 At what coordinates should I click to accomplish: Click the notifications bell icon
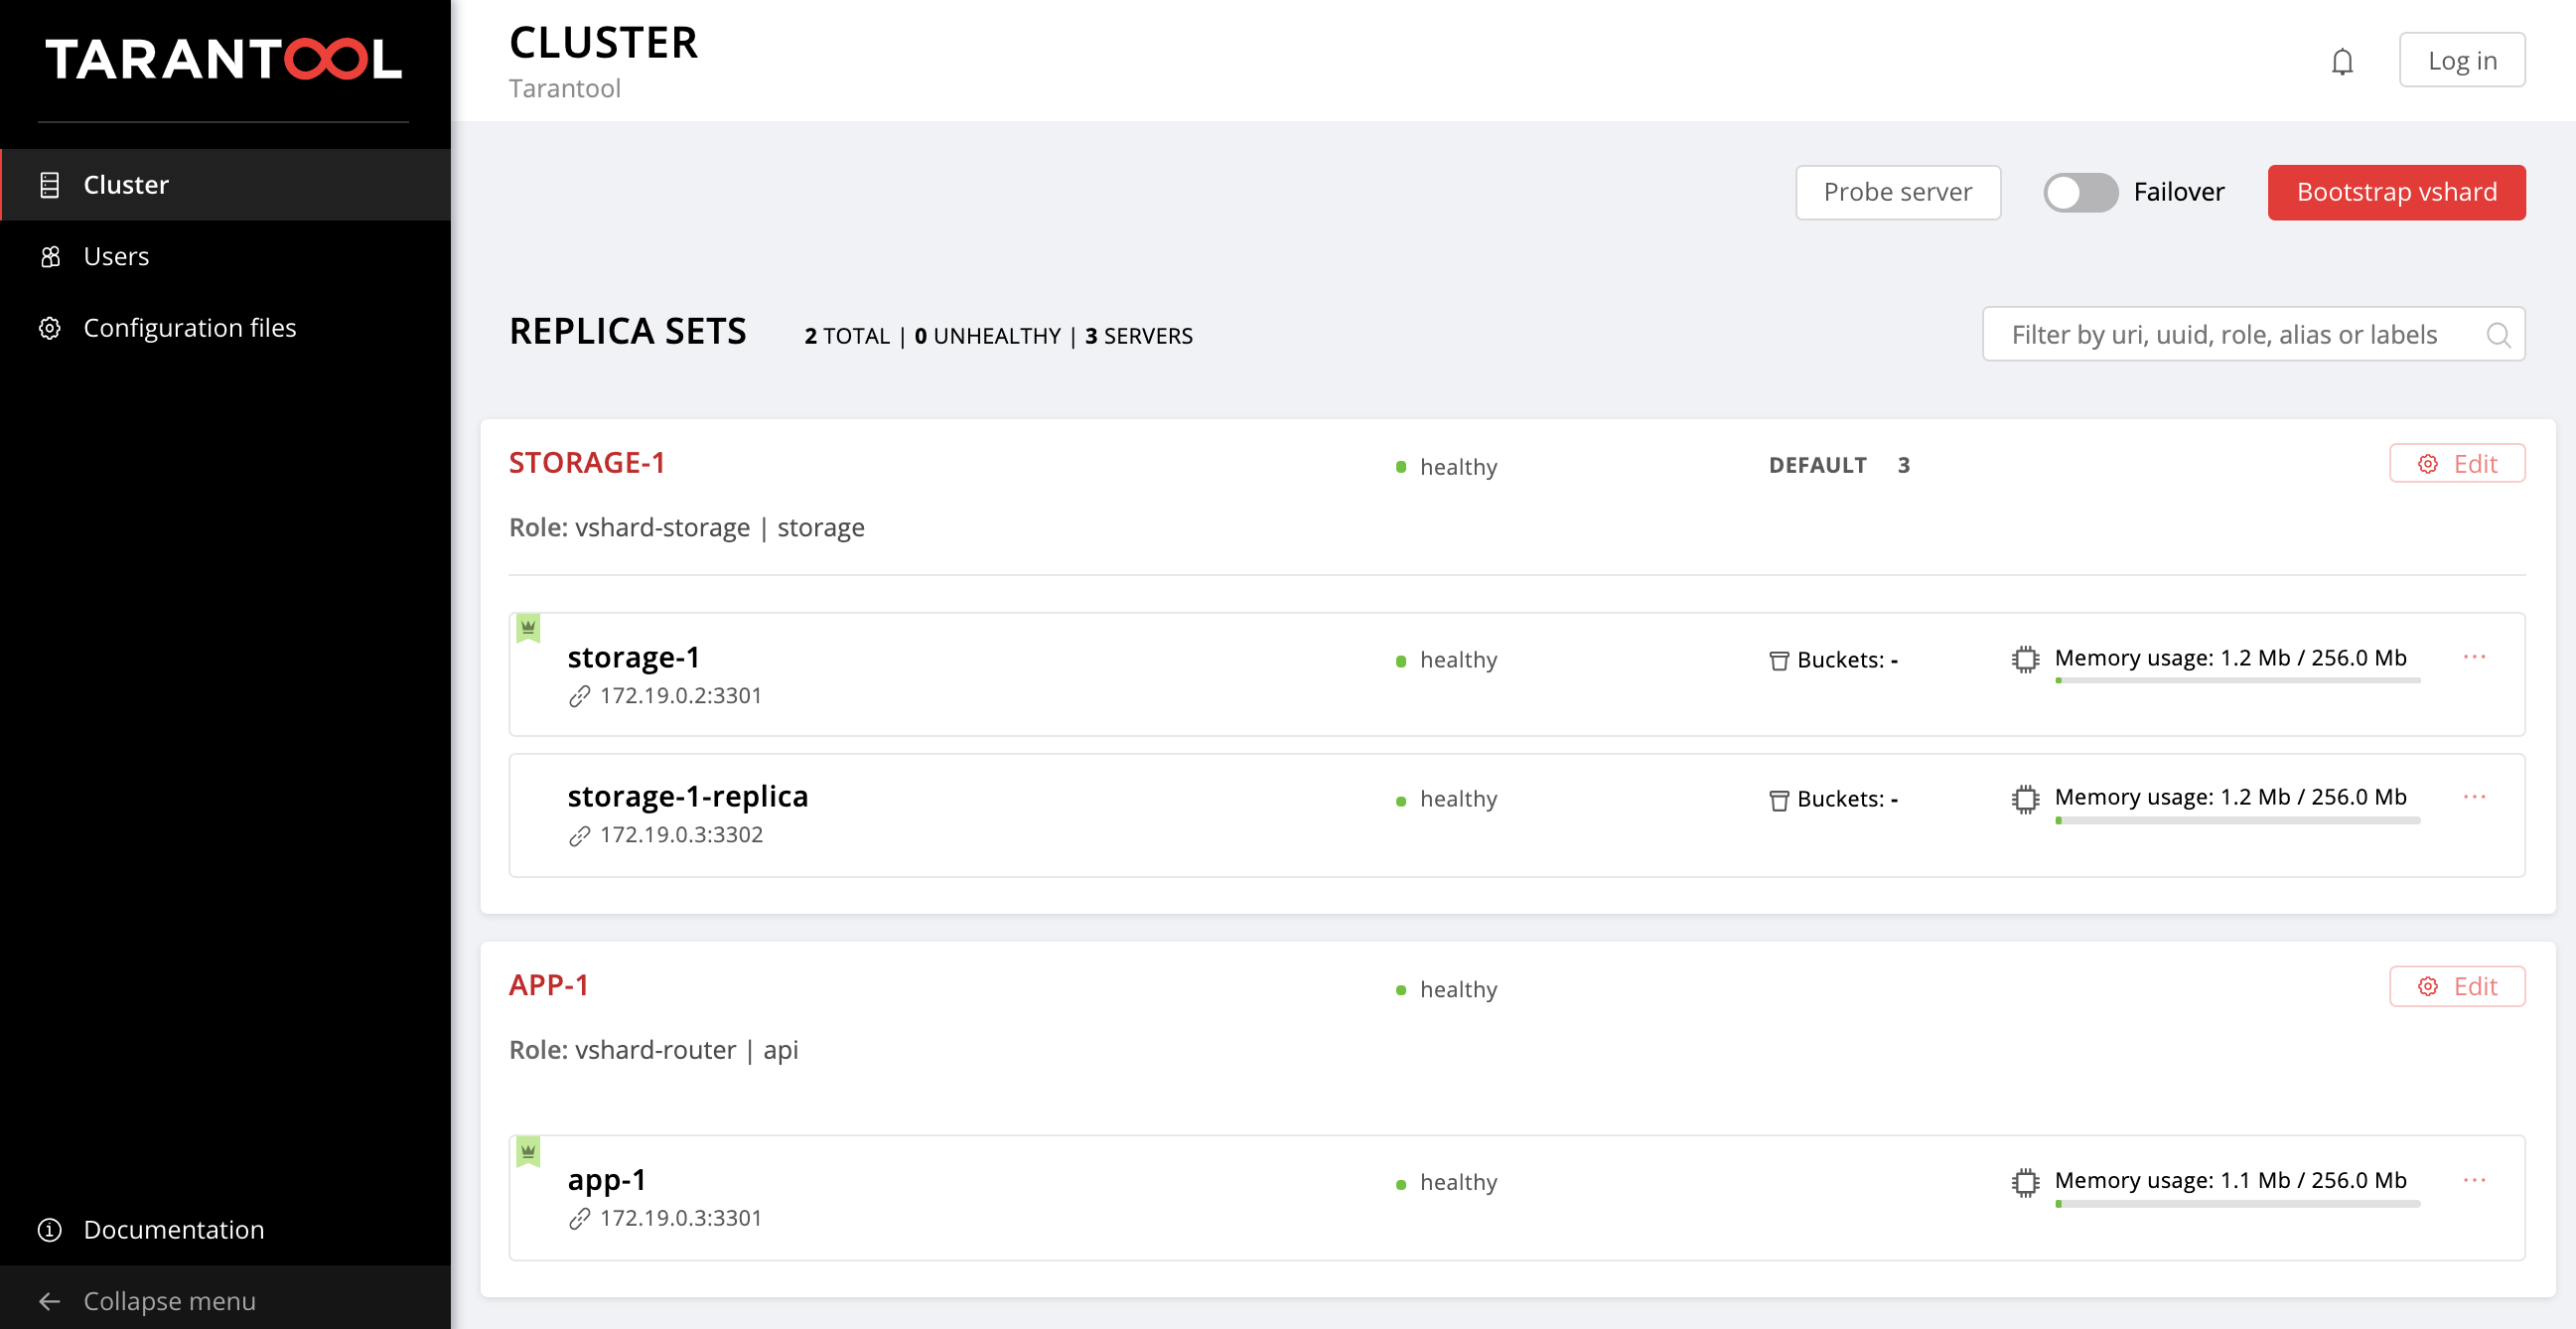(2341, 62)
